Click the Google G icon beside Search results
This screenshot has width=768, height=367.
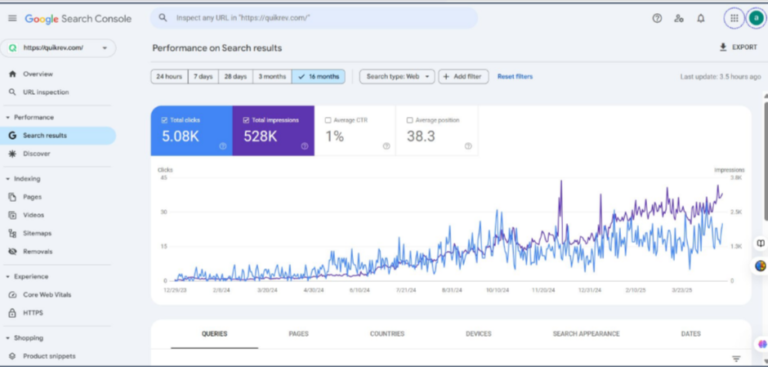pos(13,136)
